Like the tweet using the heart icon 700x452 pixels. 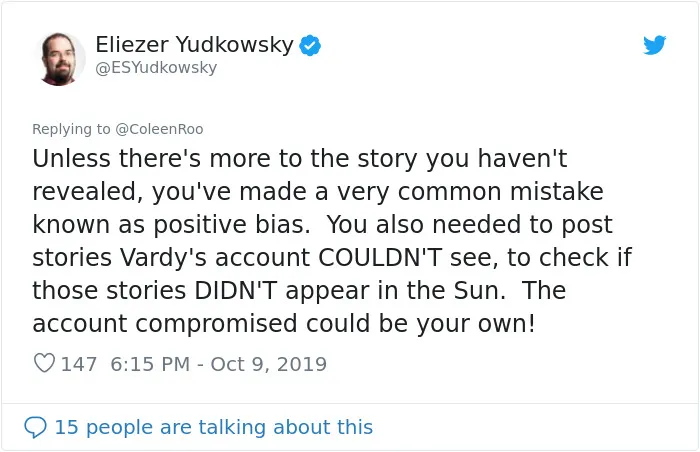click(x=44, y=363)
